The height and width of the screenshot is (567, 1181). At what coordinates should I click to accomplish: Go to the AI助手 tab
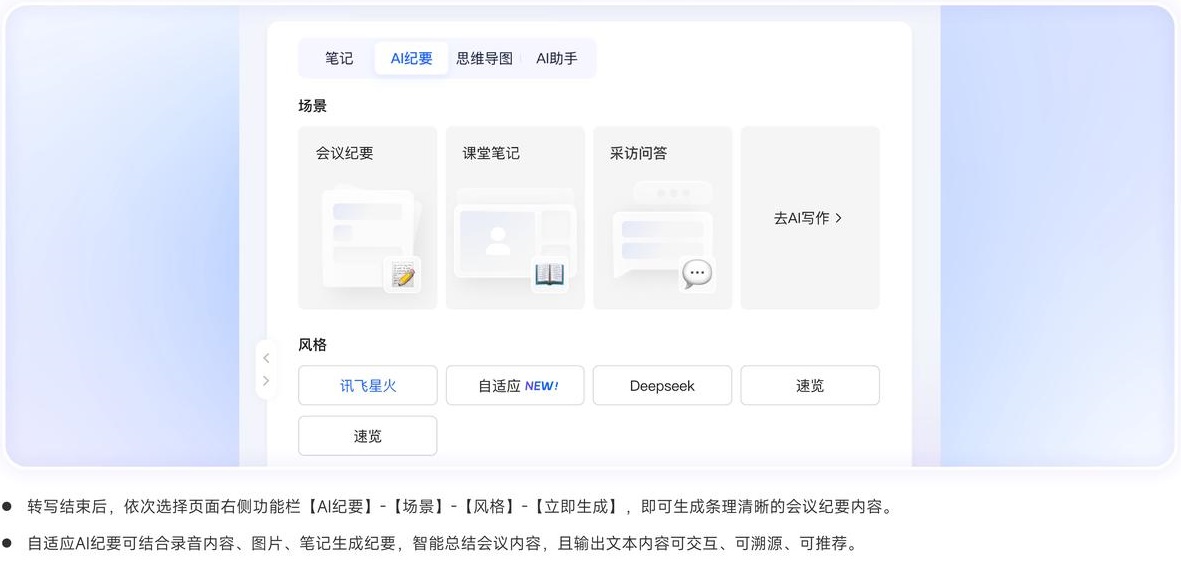tap(557, 59)
